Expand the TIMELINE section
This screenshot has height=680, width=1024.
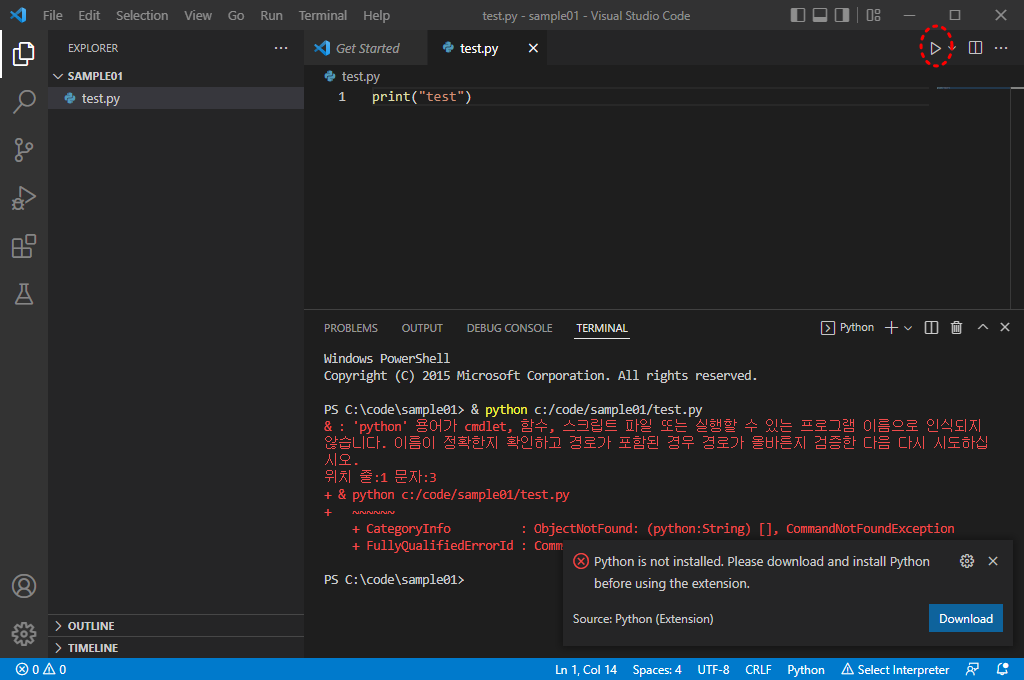[x=176, y=648]
